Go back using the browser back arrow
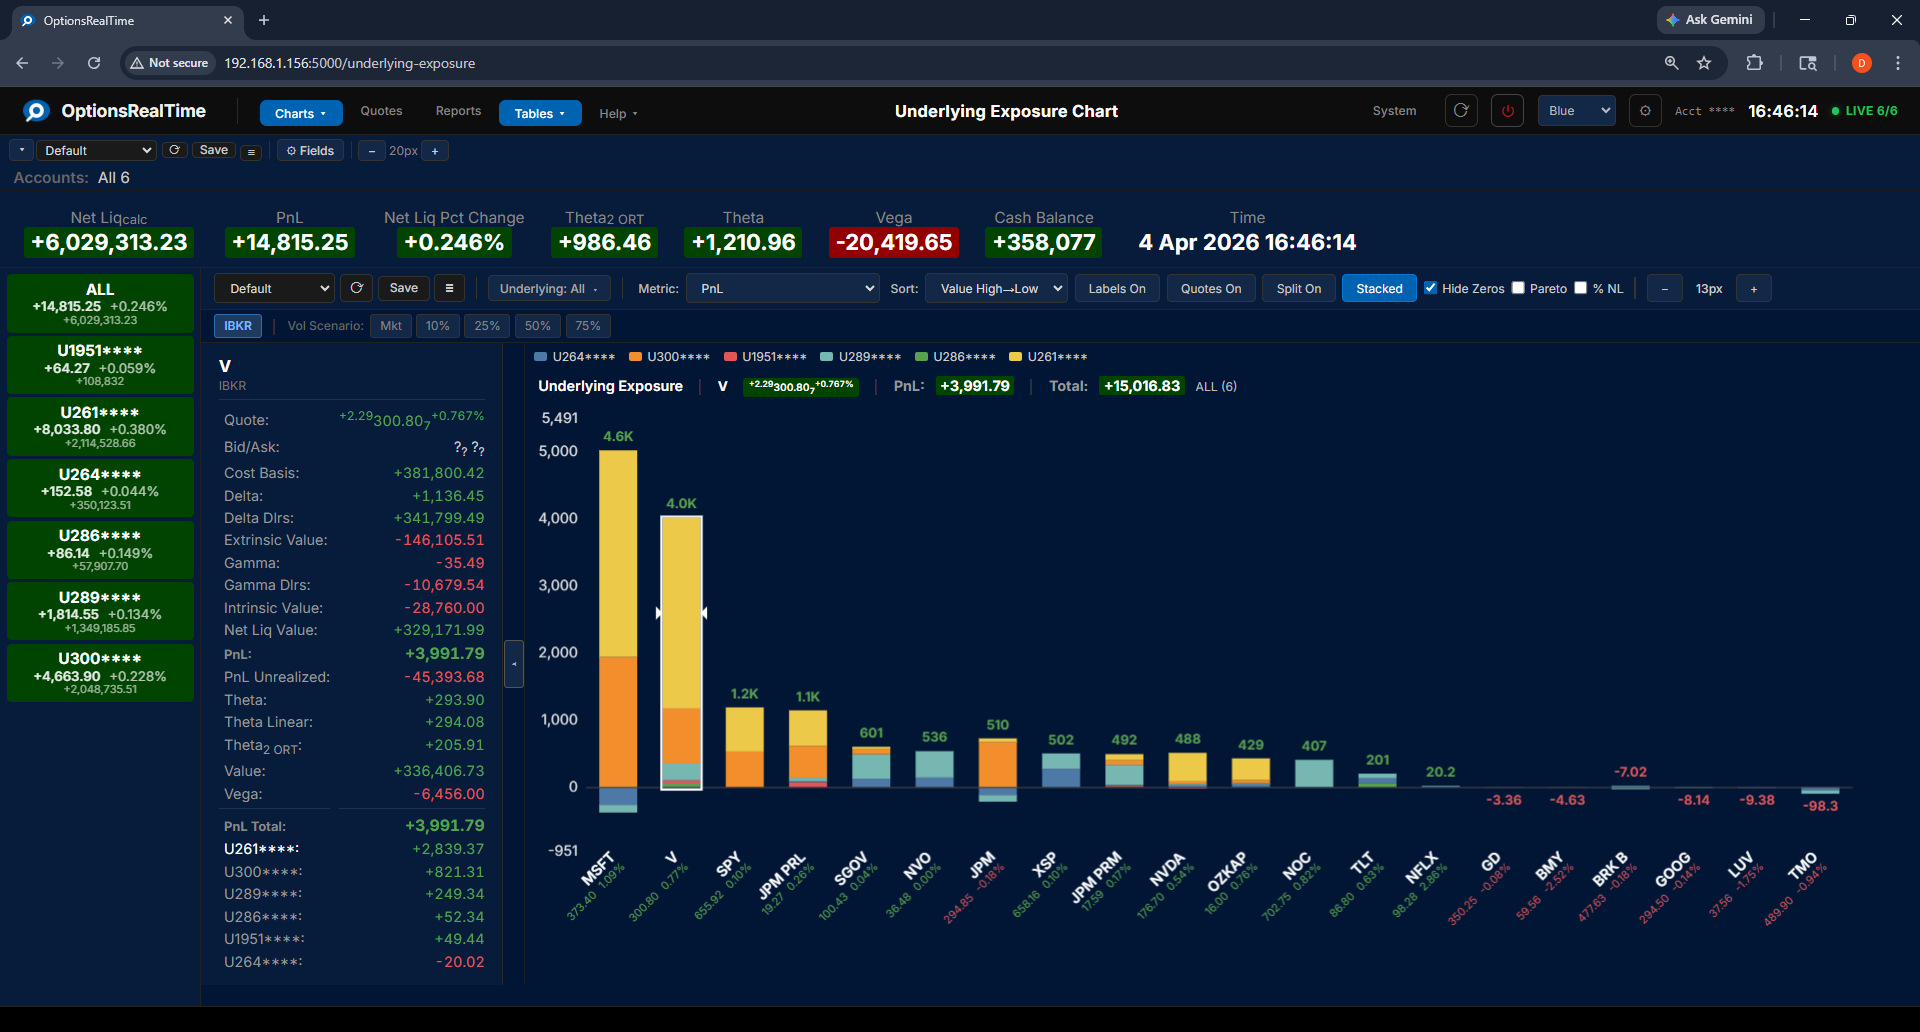 point(22,63)
